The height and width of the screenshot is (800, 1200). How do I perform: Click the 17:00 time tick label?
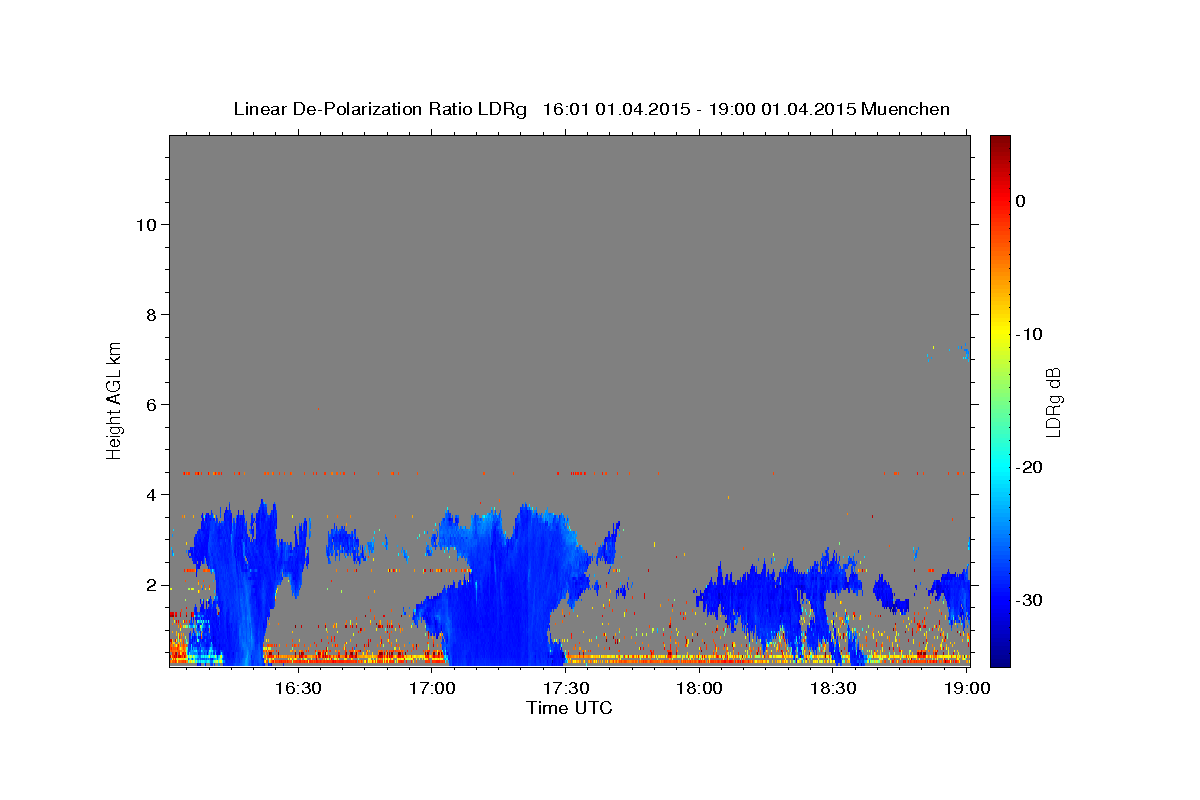tap(432, 688)
